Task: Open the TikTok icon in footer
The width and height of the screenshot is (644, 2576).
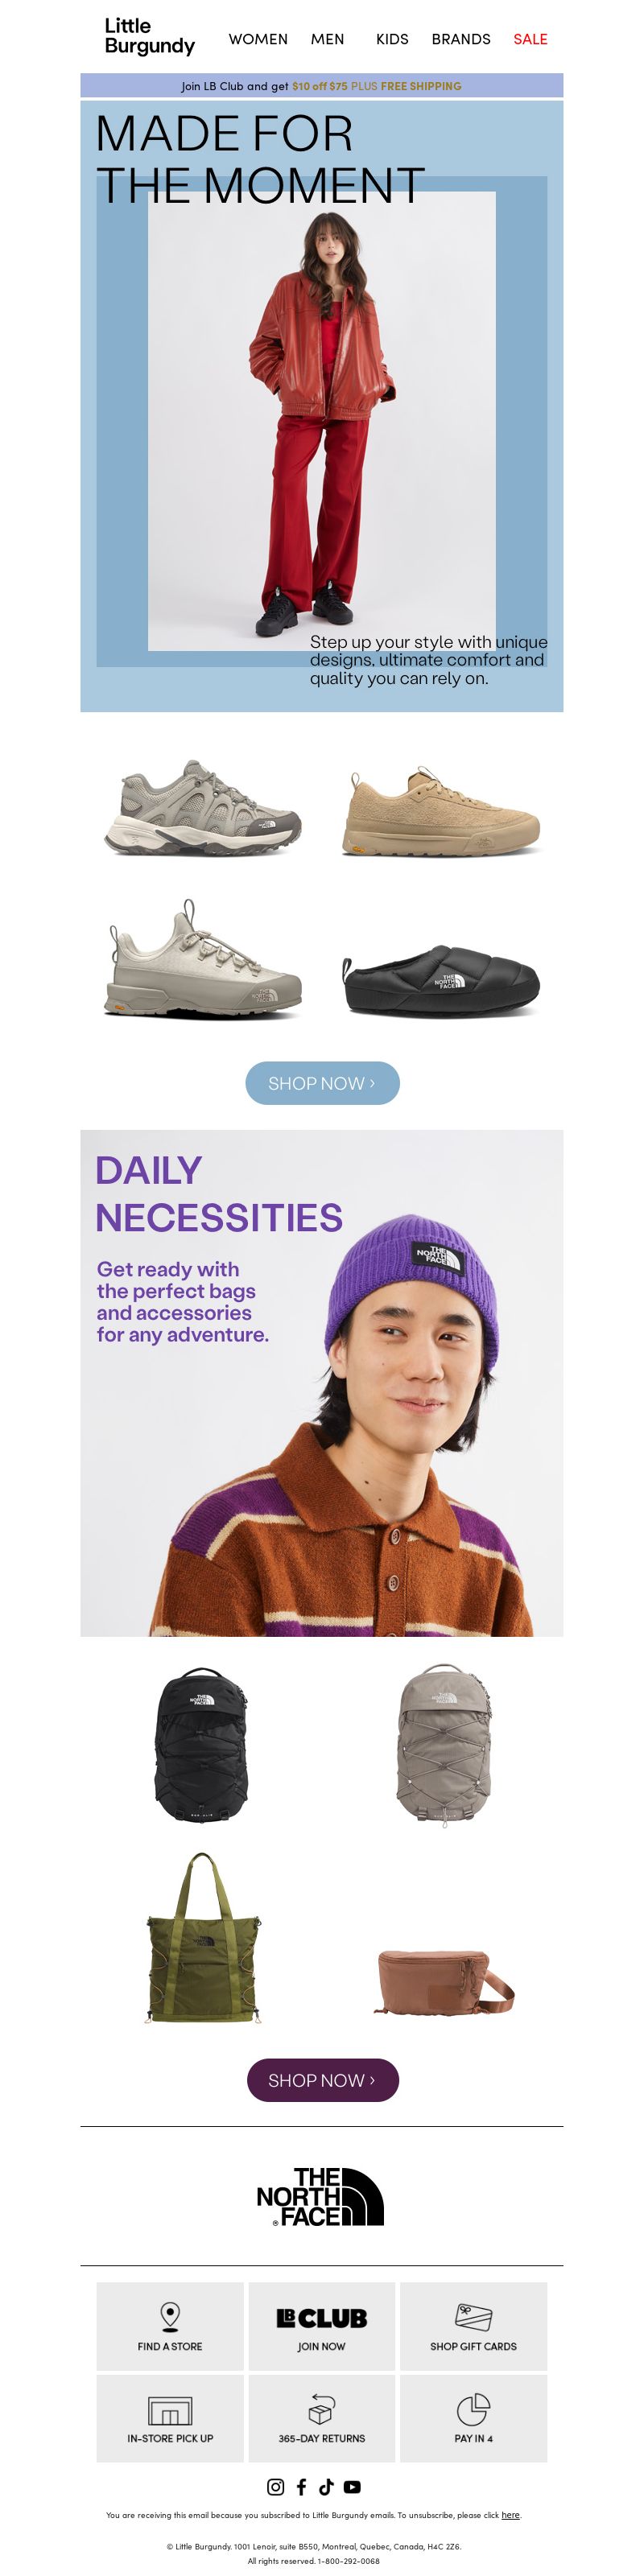Action: (x=326, y=2486)
